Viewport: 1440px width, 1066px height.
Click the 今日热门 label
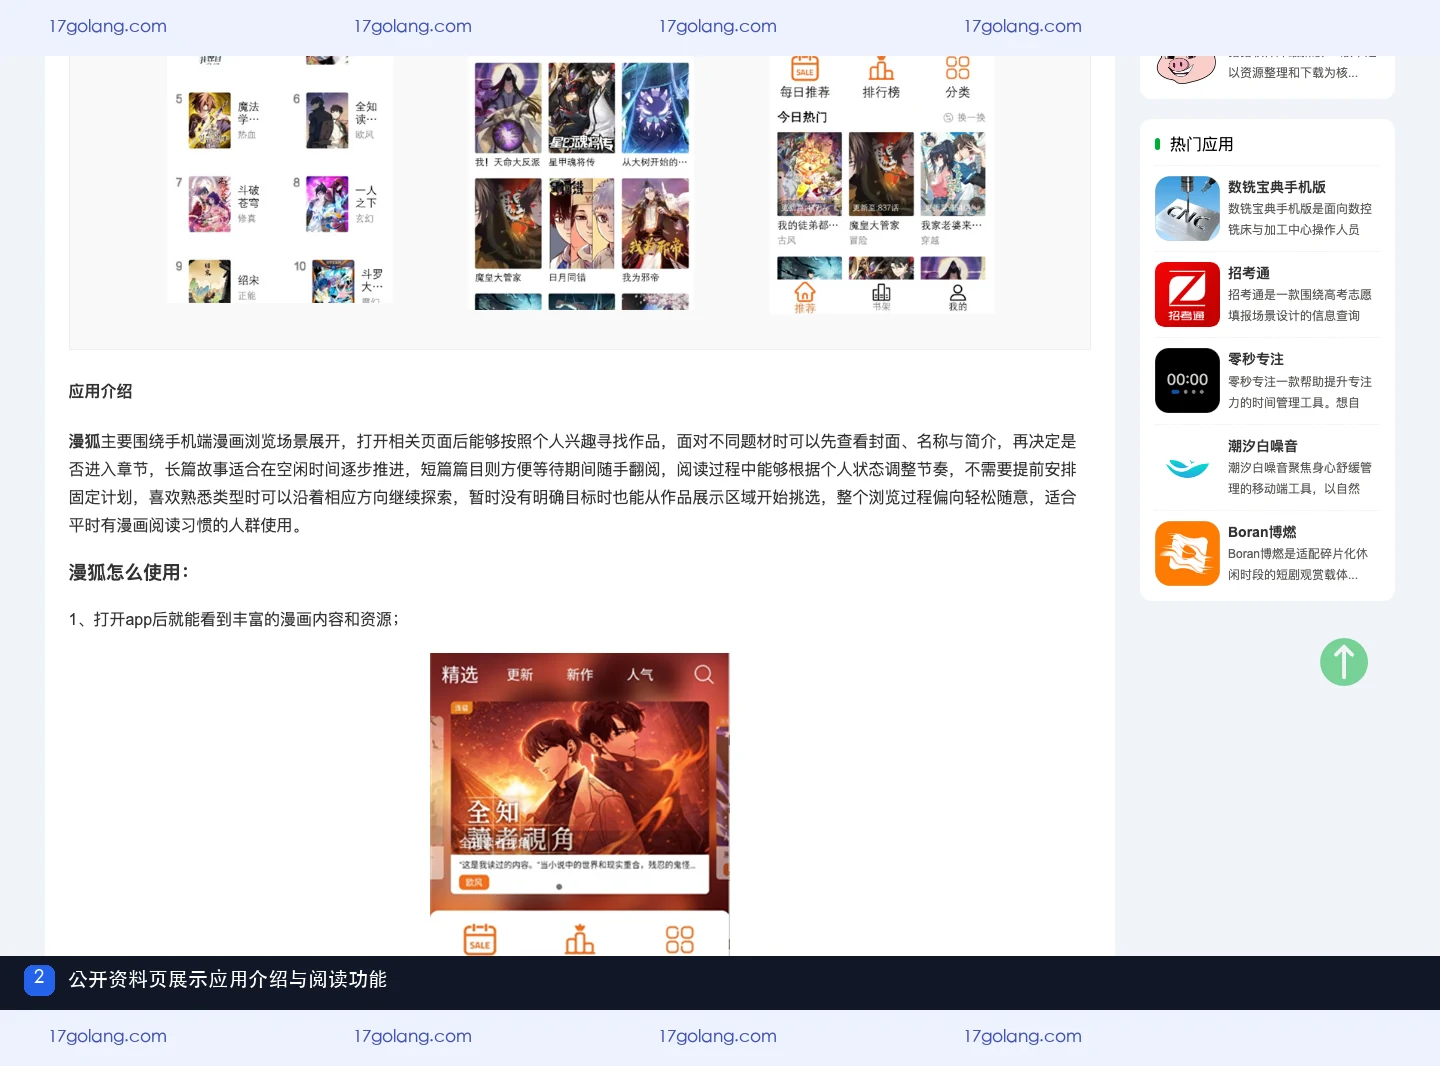click(802, 117)
